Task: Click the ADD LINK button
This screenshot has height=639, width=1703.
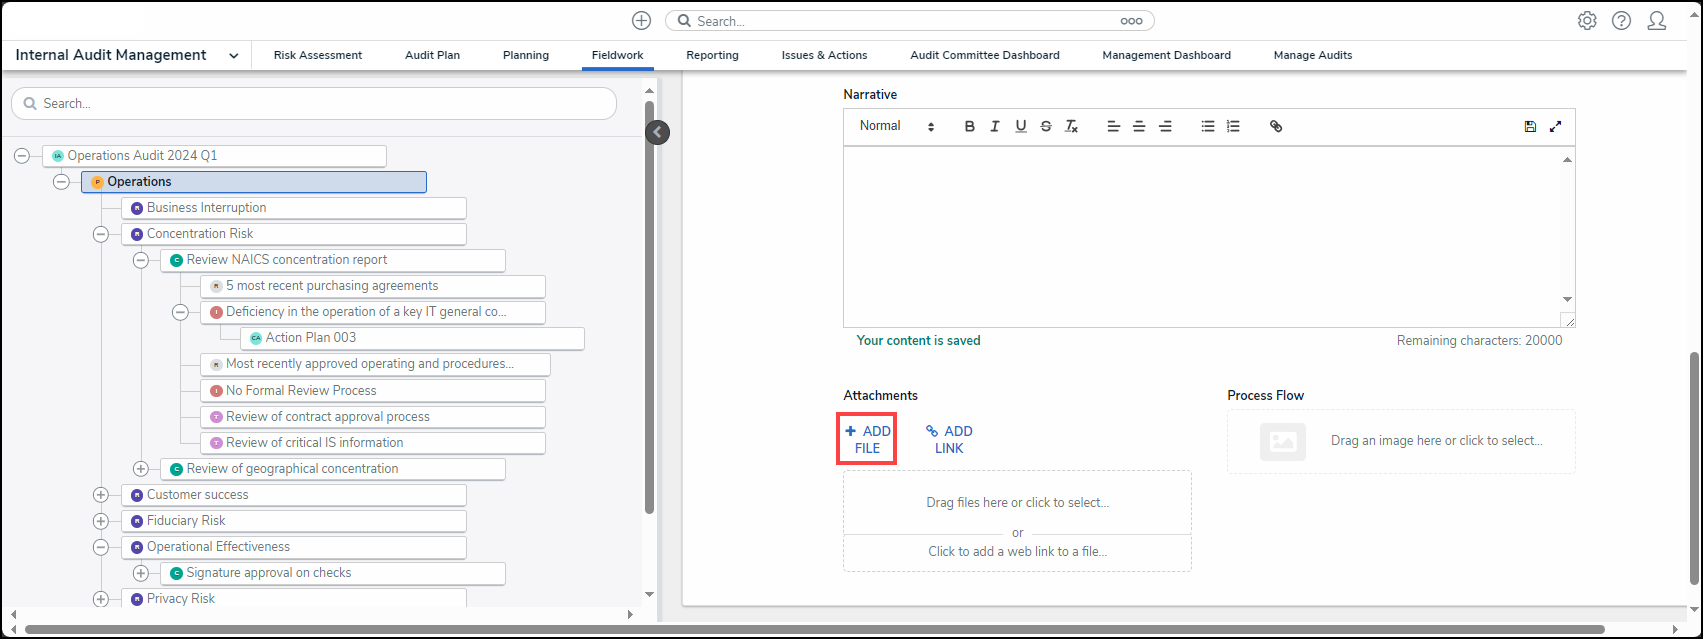Action: coord(949,440)
